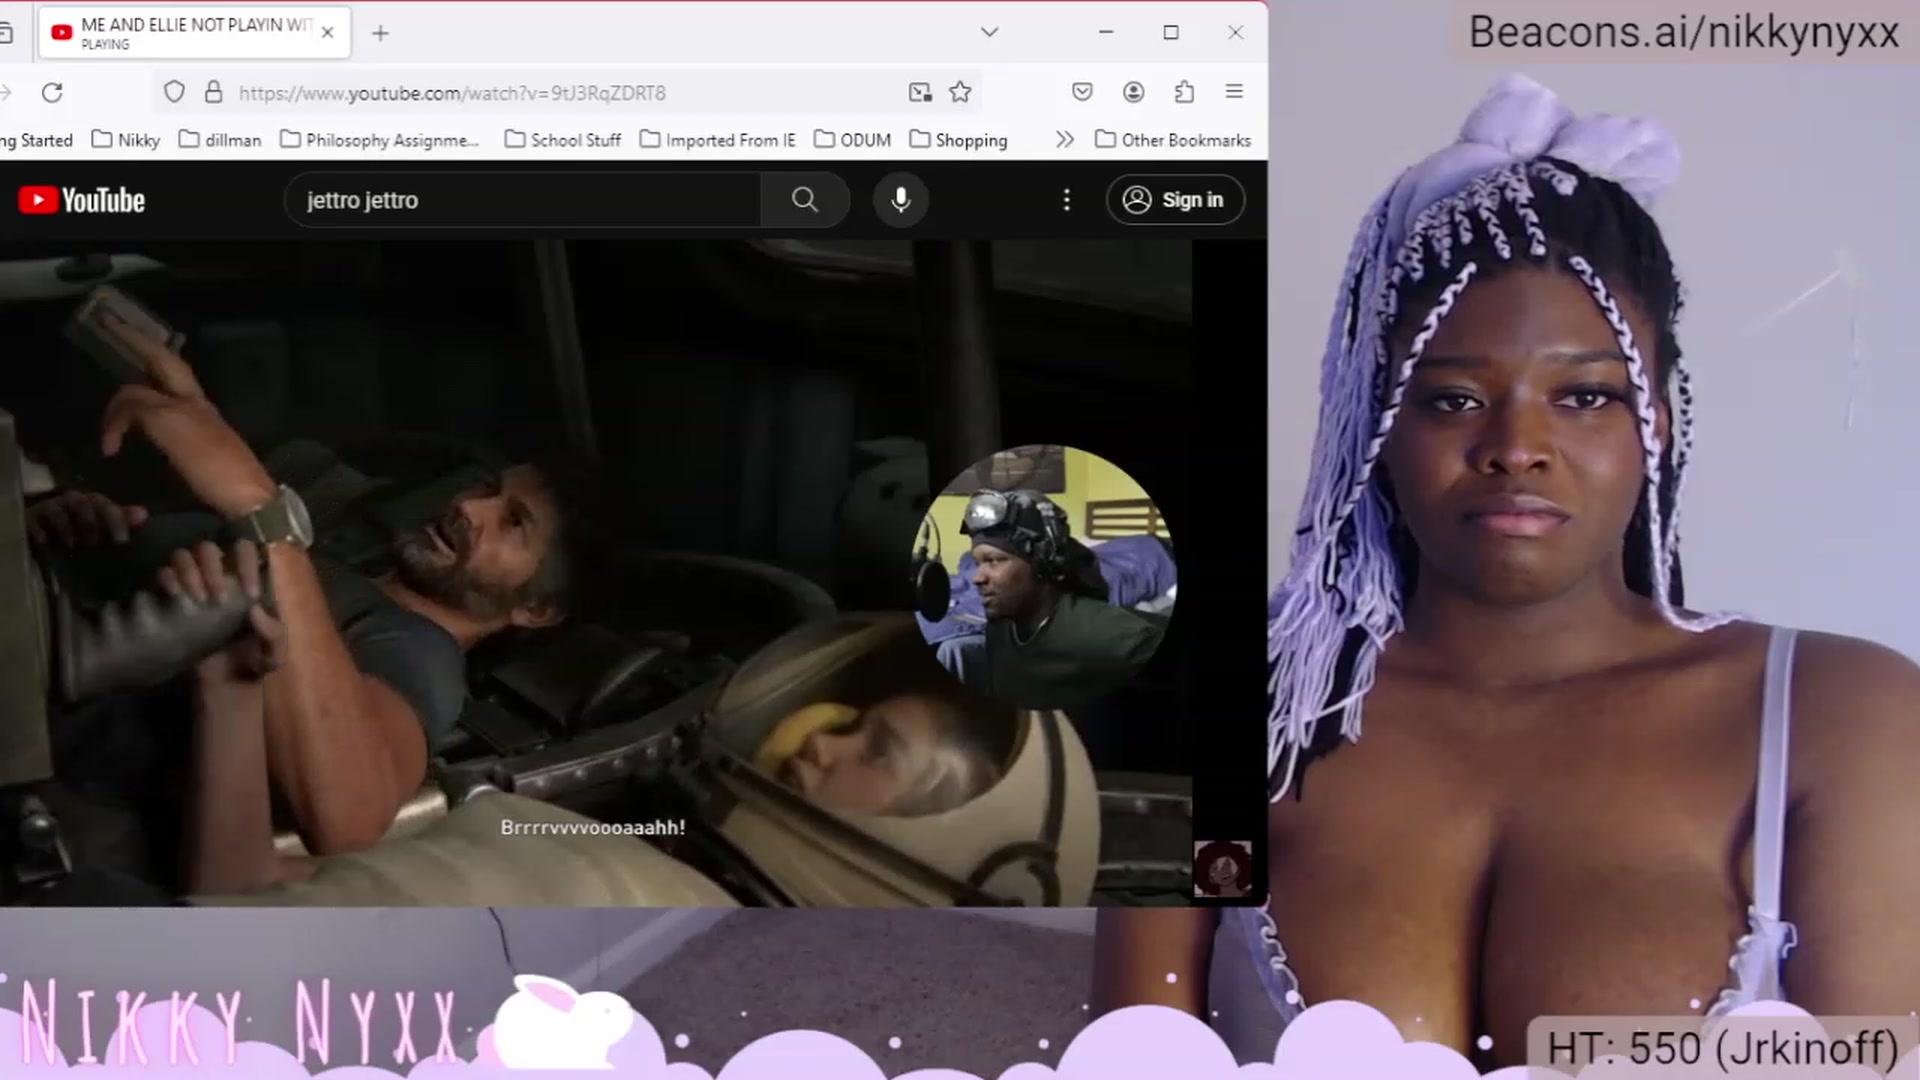The image size is (1920, 1080).
Task: Show more bookmarks with double chevron
Action: [1065, 140]
